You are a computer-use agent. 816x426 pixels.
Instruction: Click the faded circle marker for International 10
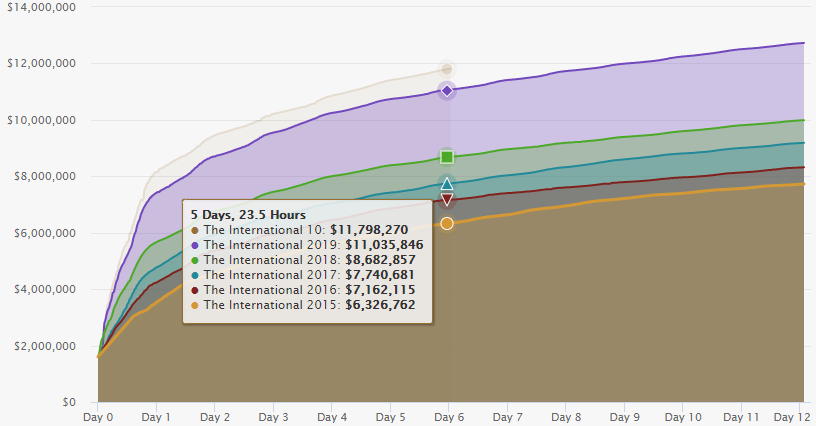(x=447, y=69)
